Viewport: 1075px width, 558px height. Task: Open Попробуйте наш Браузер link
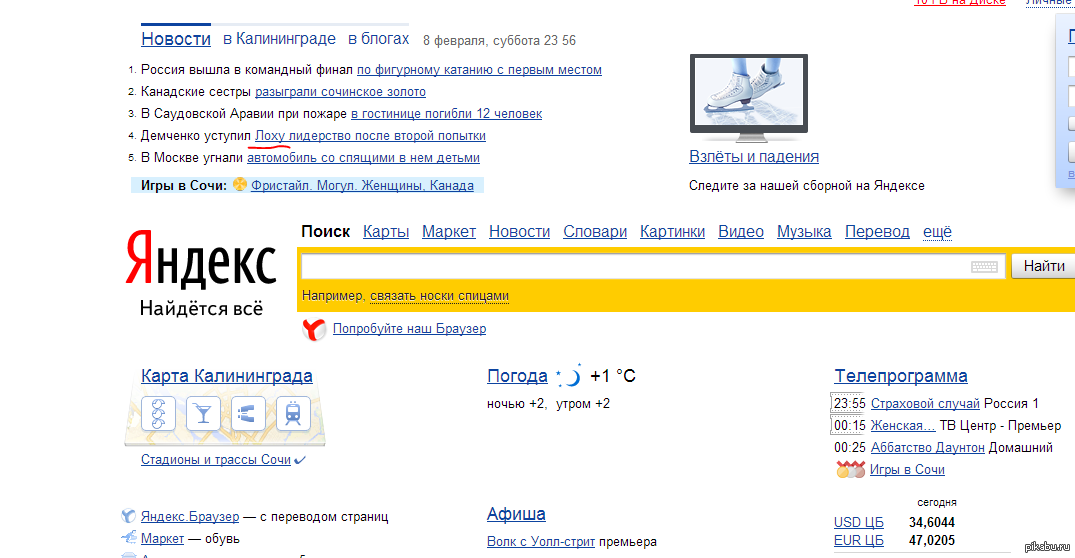coord(409,328)
